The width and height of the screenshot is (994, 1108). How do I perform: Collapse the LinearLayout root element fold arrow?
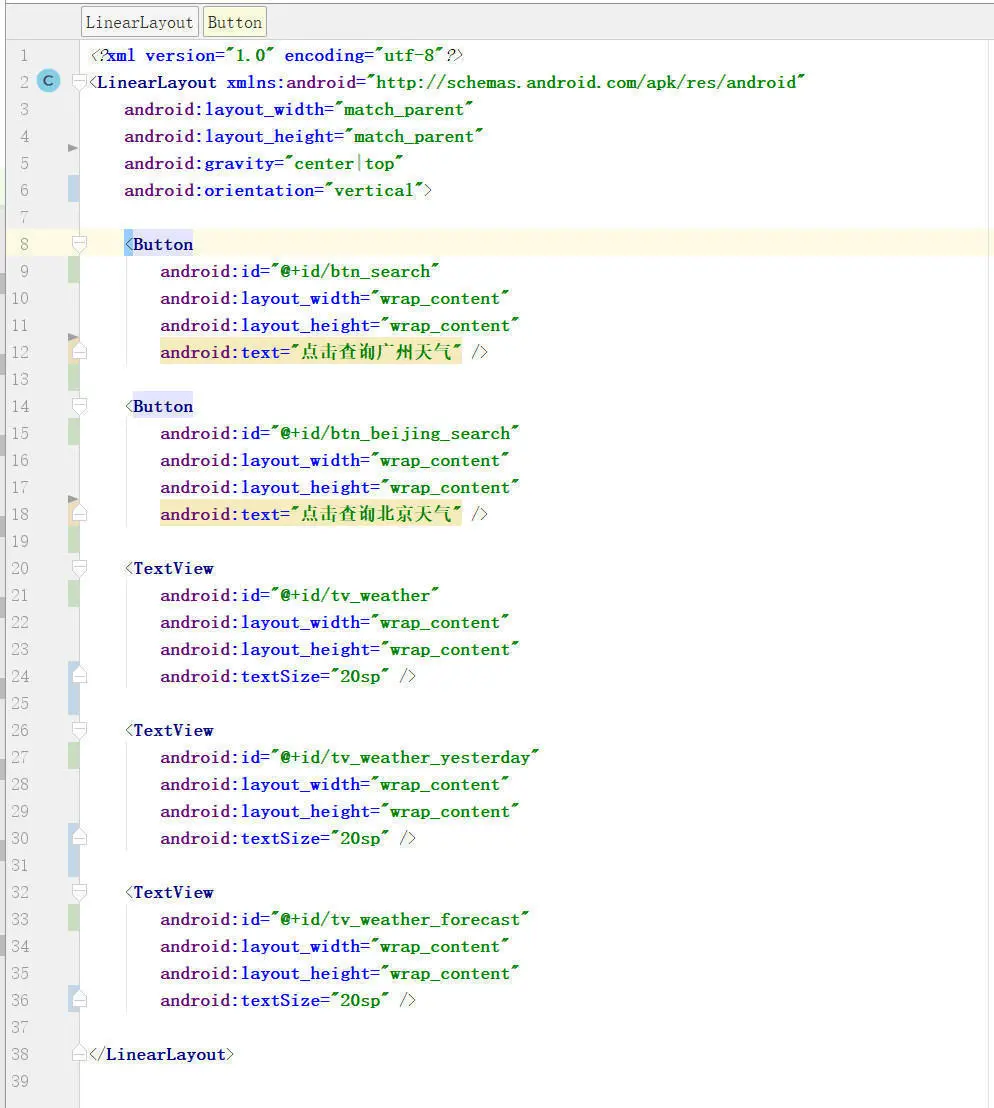(x=78, y=81)
